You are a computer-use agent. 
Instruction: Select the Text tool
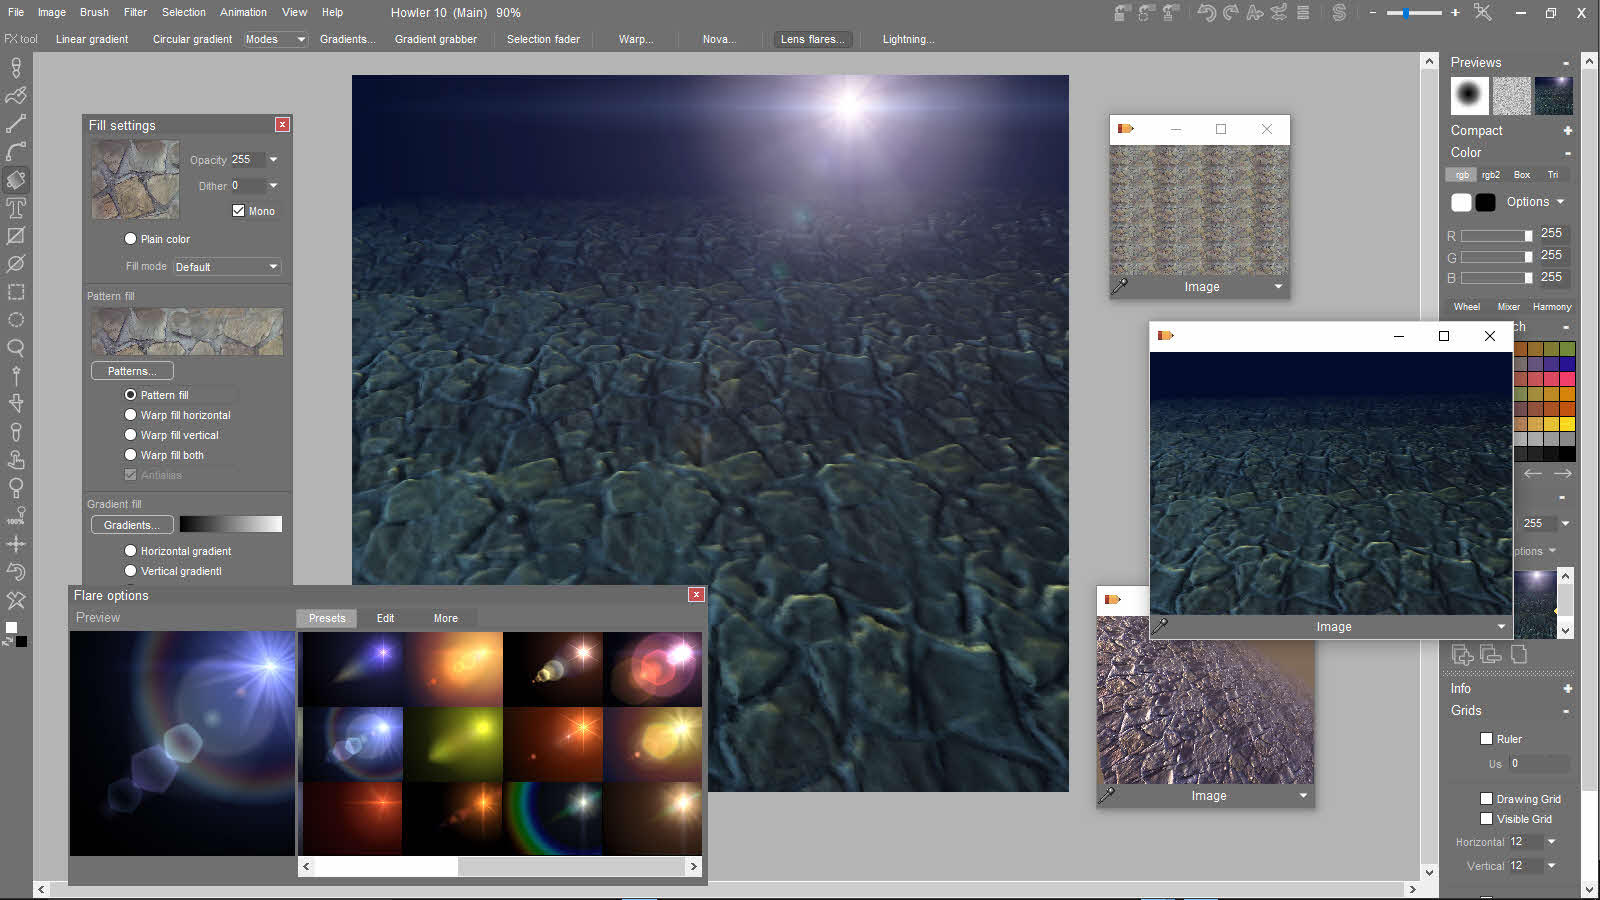pyautogui.click(x=16, y=208)
